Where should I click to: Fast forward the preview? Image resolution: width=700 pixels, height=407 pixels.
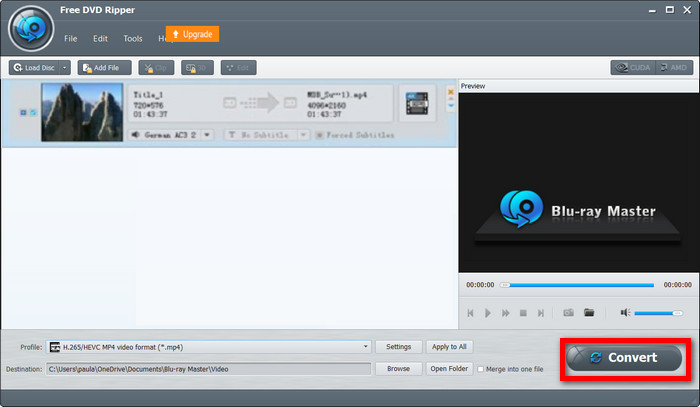[x=505, y=313]
